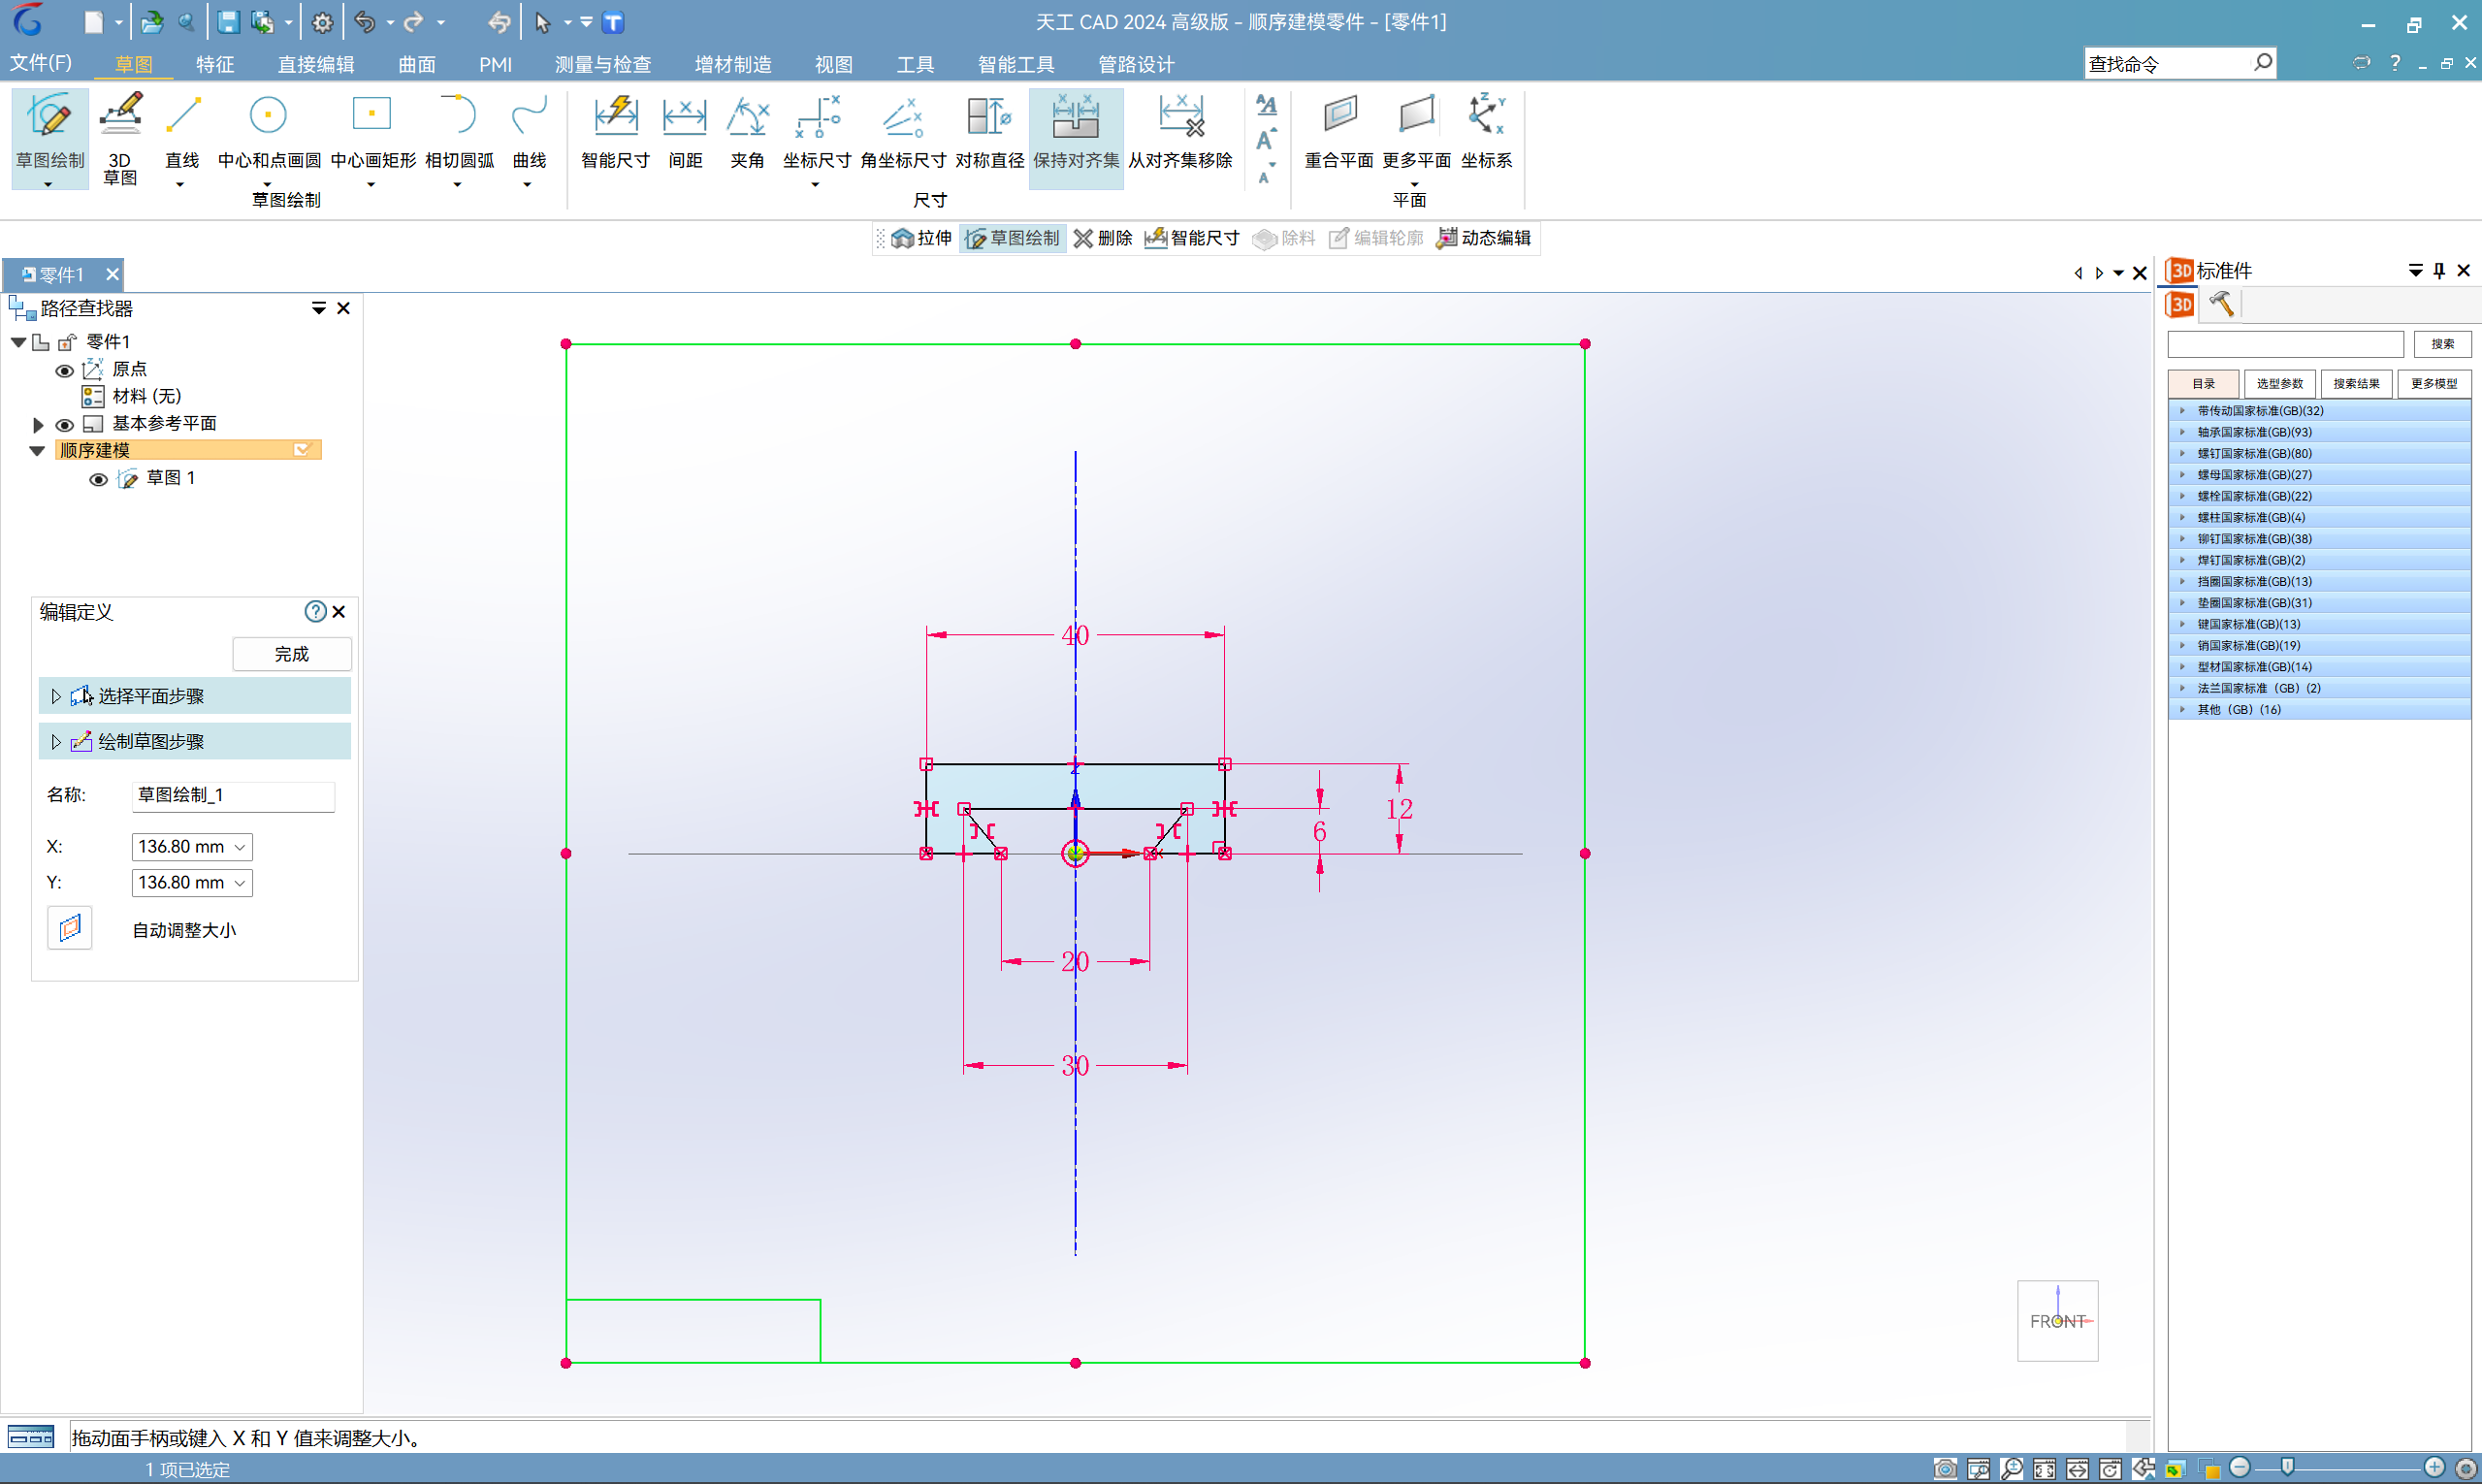This screenshot has height=1484, width=2482.
Task: Click the help icon in 编辑定义 panel
Action: pos(315,611)
